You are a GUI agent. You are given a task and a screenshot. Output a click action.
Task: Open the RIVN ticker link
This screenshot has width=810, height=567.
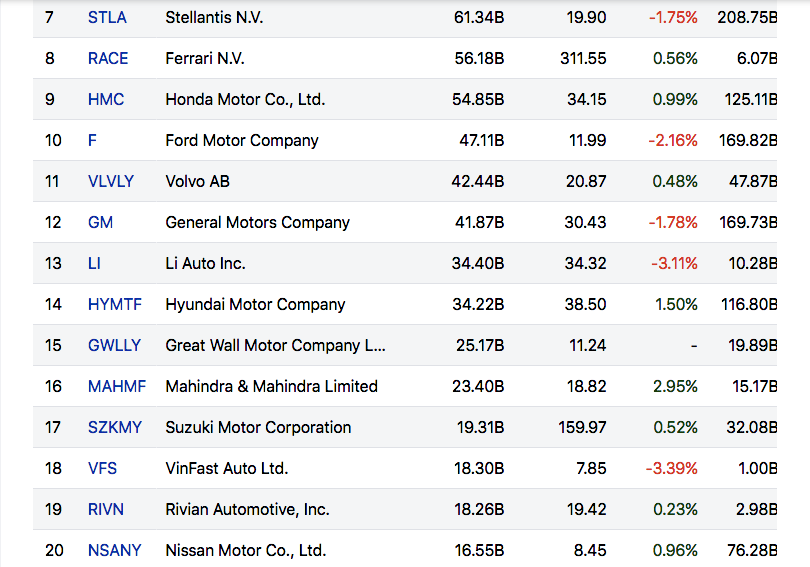106,510
